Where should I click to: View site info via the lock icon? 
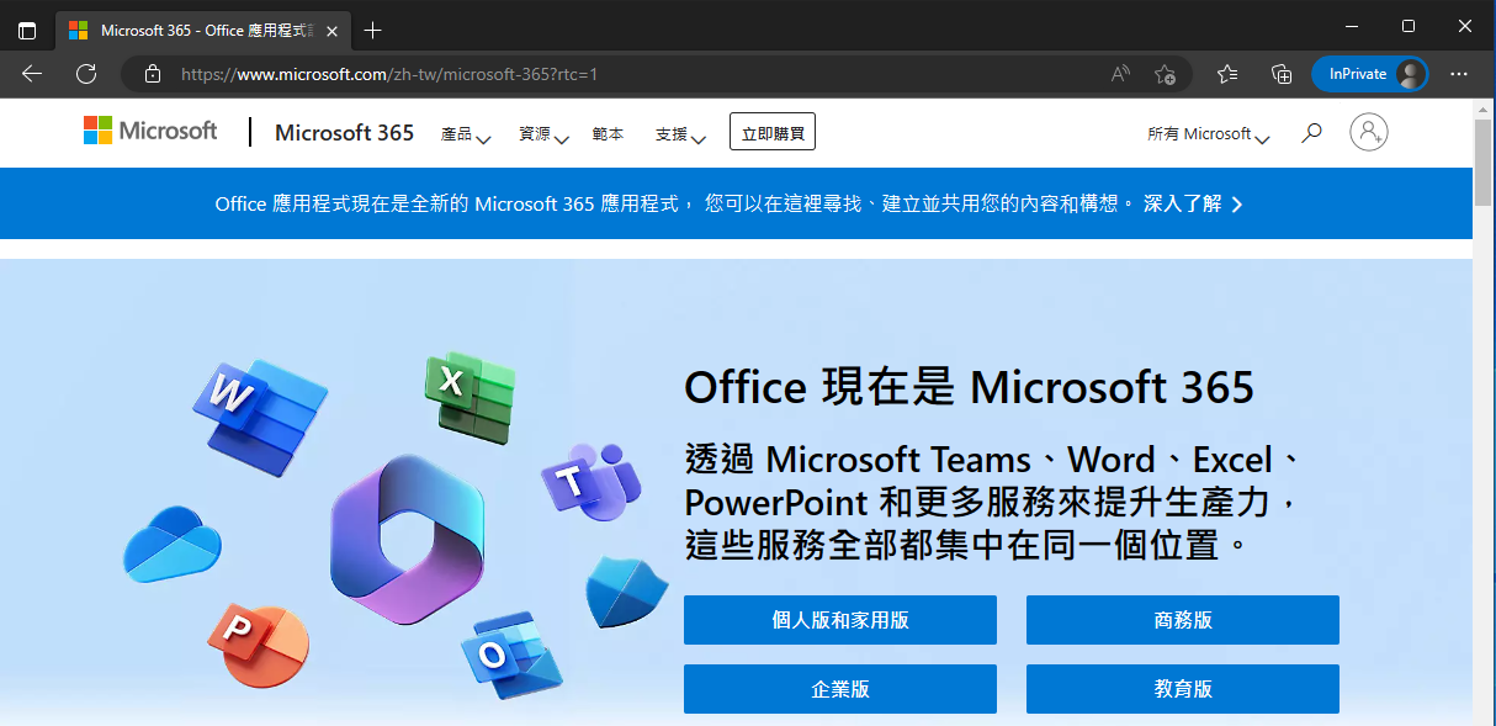tap(152, 74)
